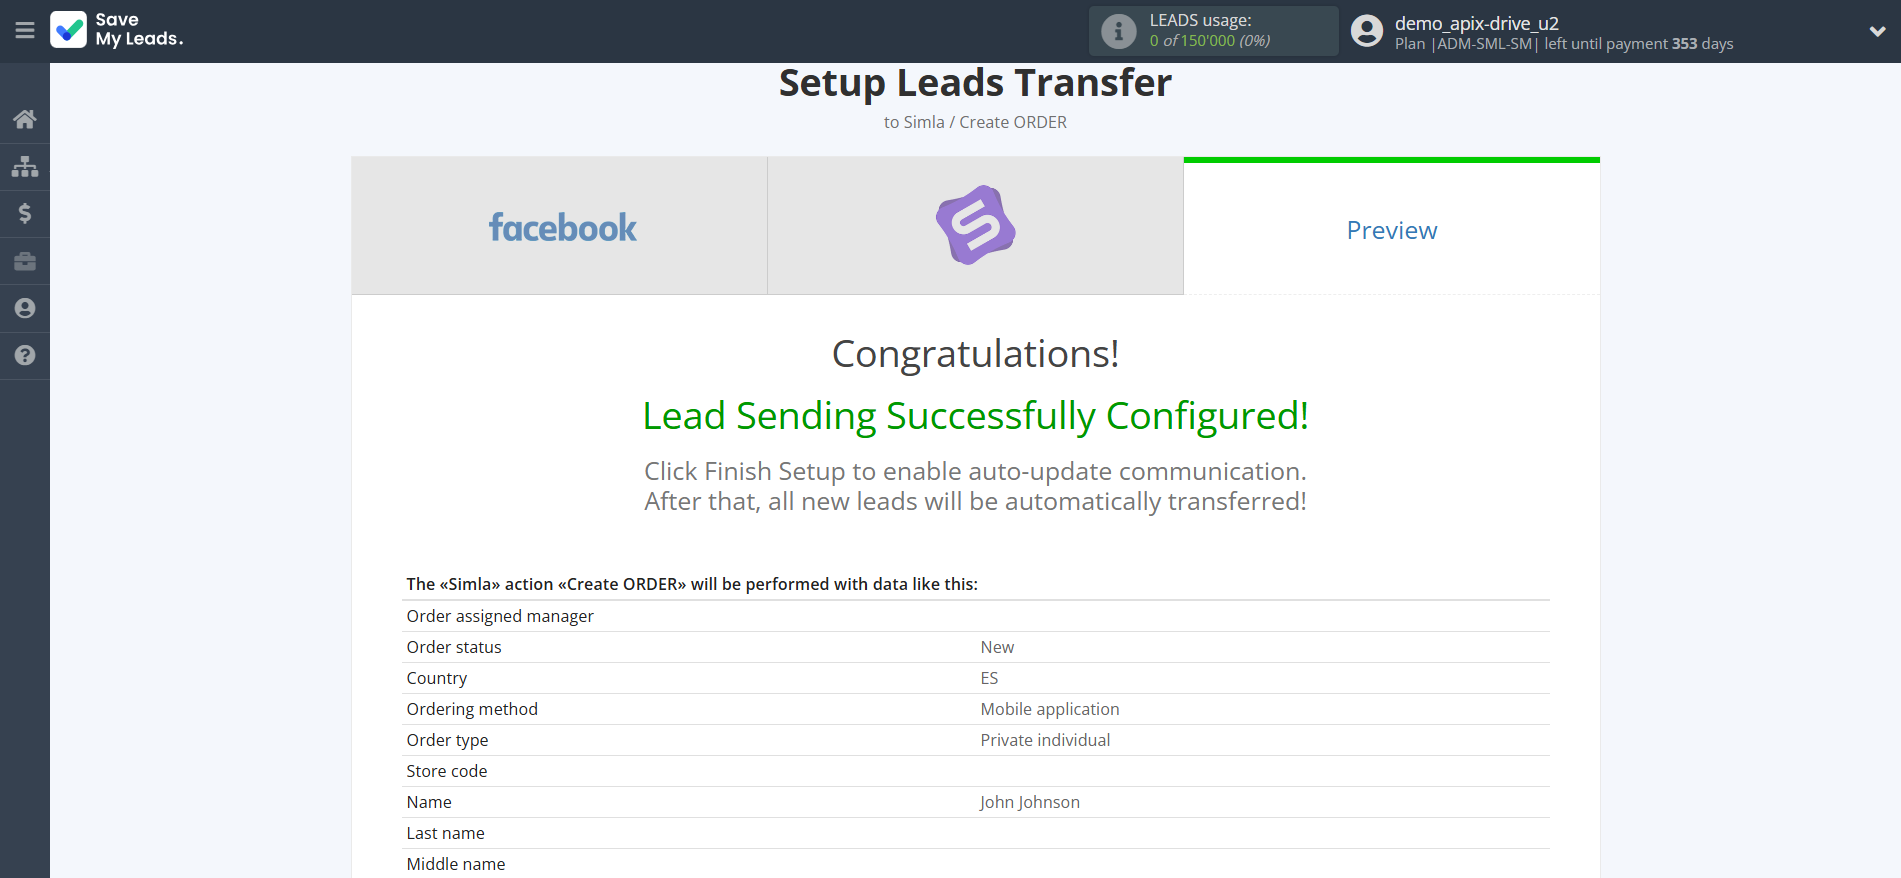Click the LEADS usage counter text
This screenshot has width=1901, height=878.
pyautogui.click(x=1209, y=40)
